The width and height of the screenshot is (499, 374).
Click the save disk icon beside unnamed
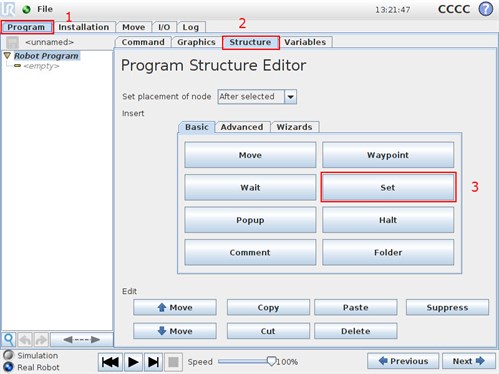(12, 42)
